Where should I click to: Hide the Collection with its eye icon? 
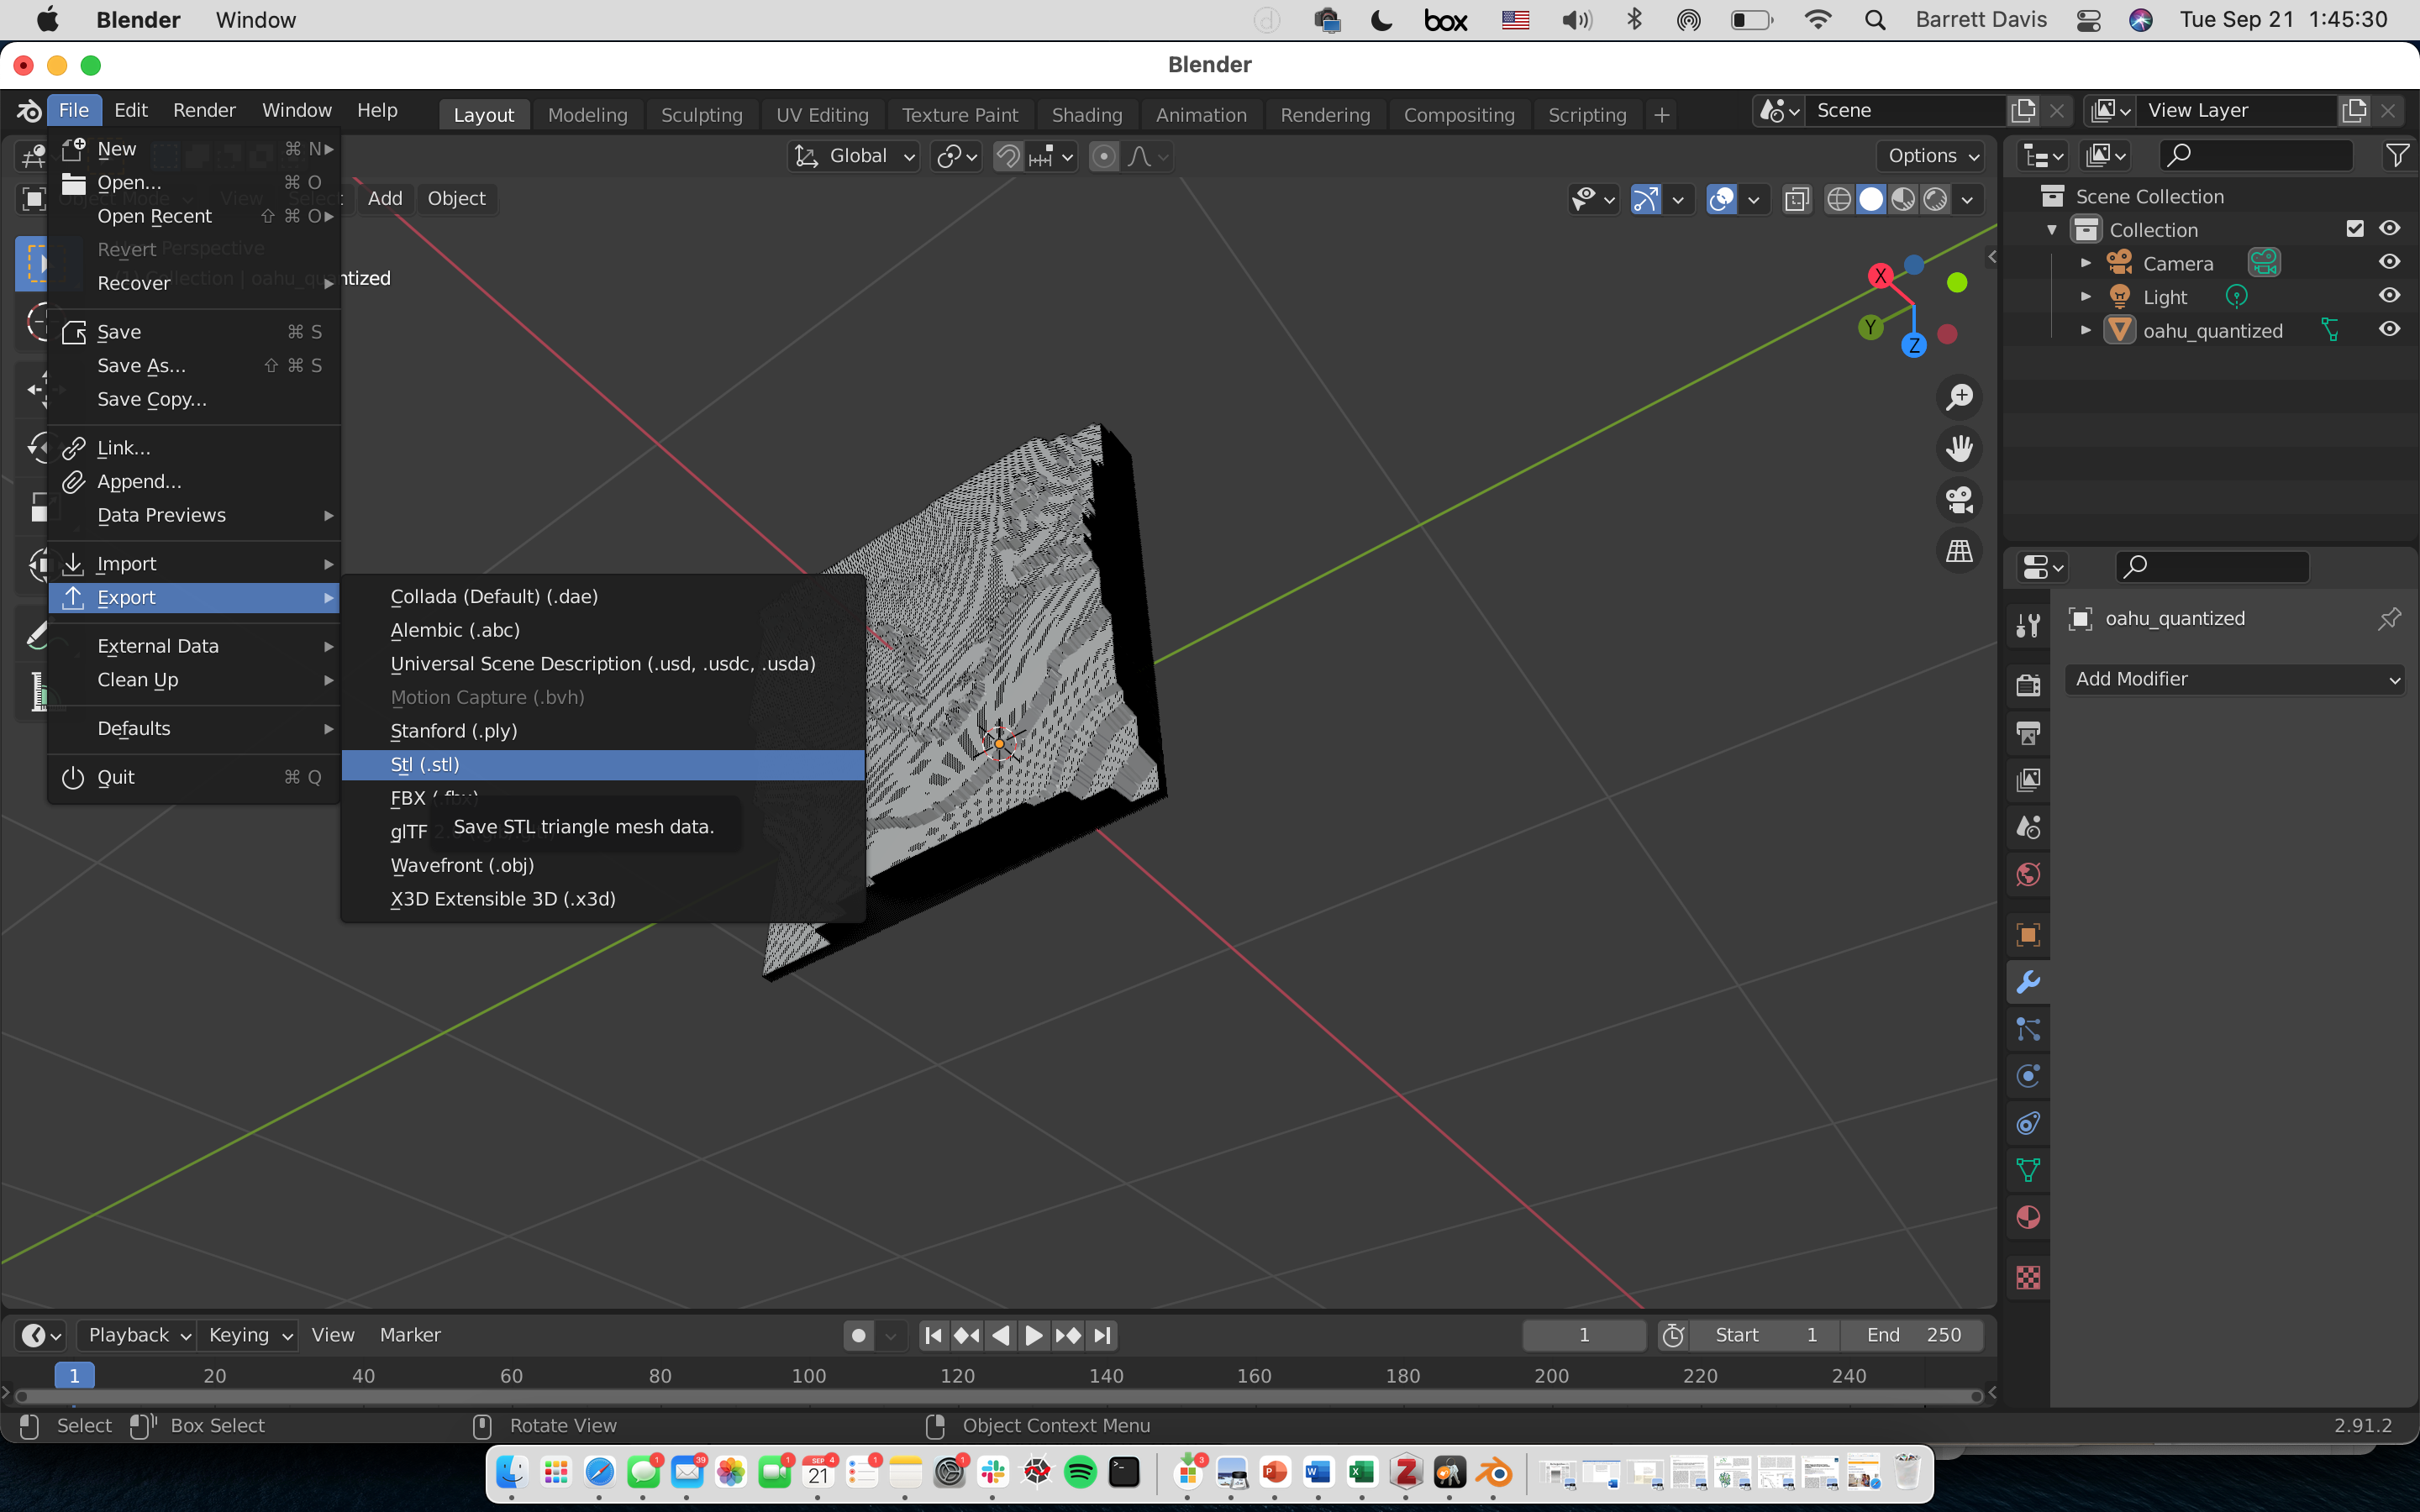pyautogui.click(x=2389, y=229)
